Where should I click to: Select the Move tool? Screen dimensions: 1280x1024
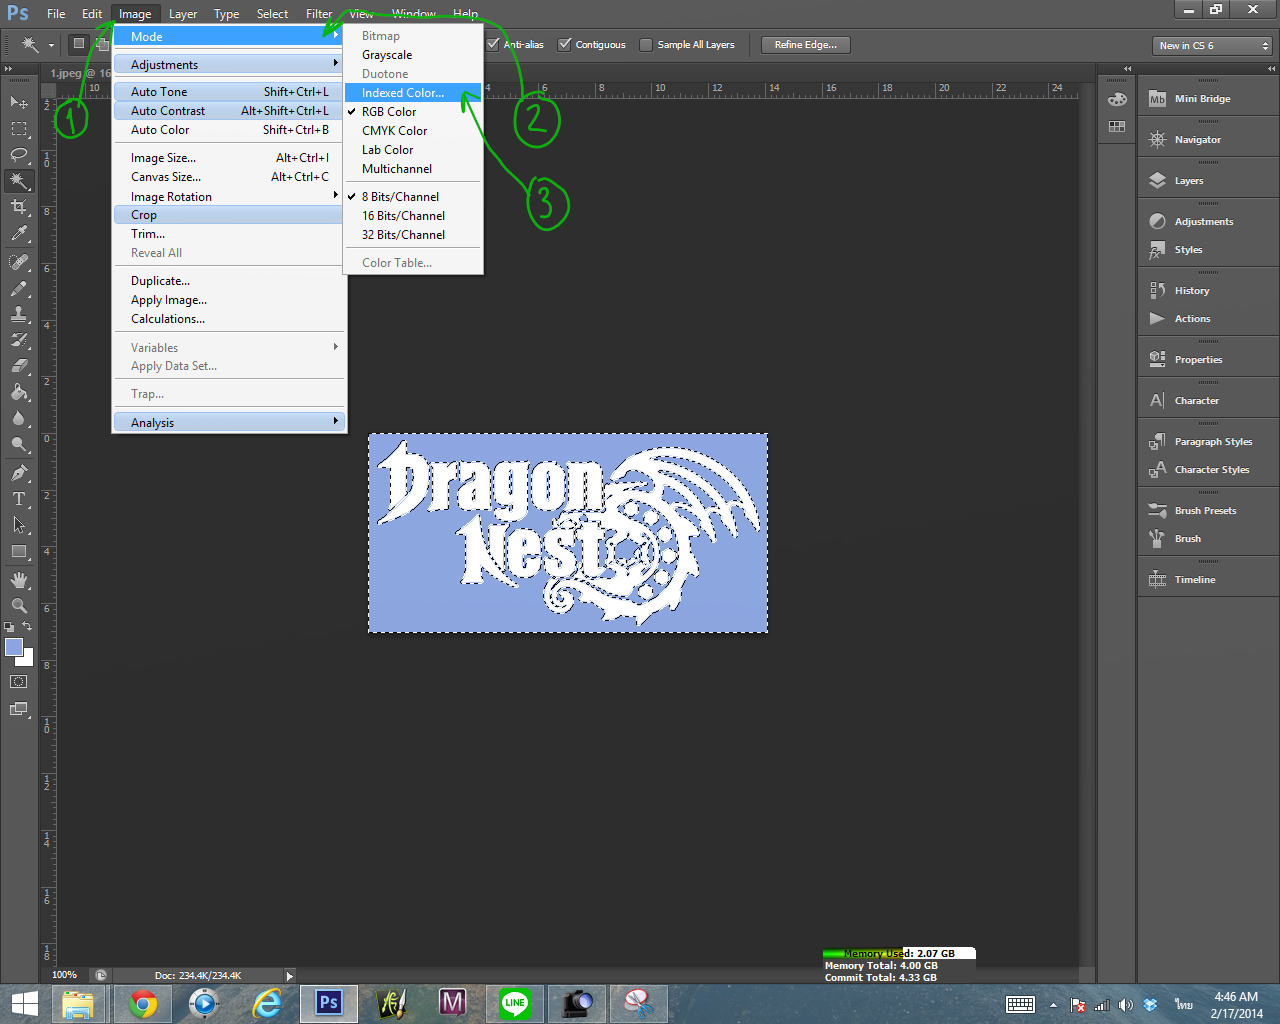[19, 102]
